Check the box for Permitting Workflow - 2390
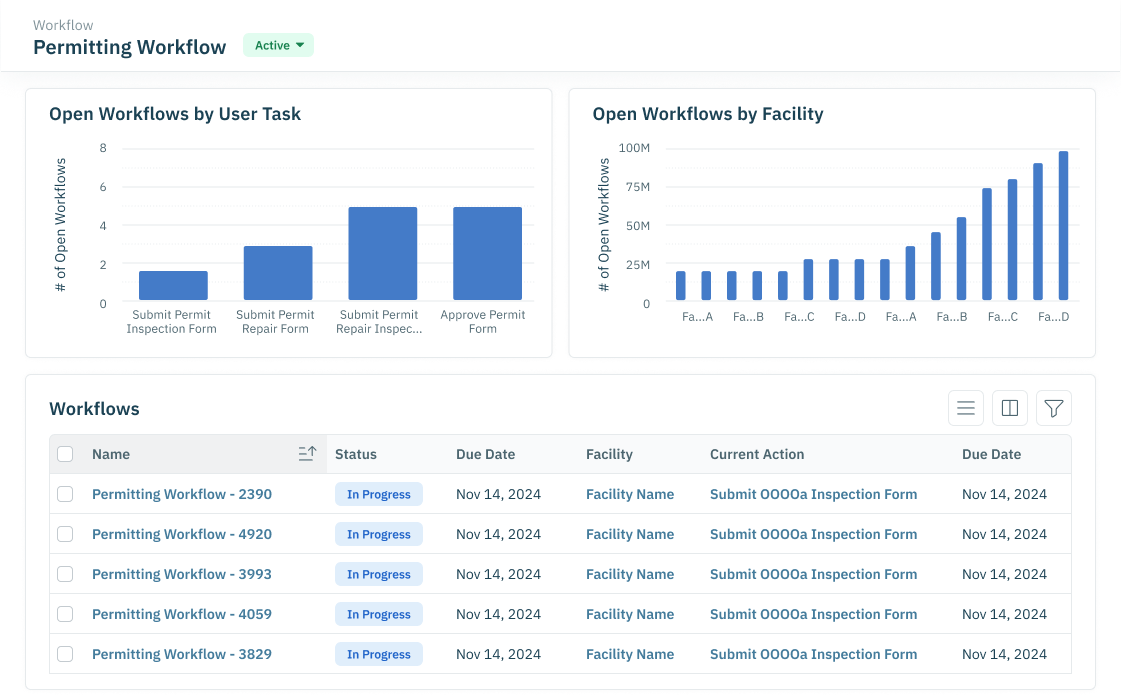Screen dimensions: 1121x696 coord(65,494)
